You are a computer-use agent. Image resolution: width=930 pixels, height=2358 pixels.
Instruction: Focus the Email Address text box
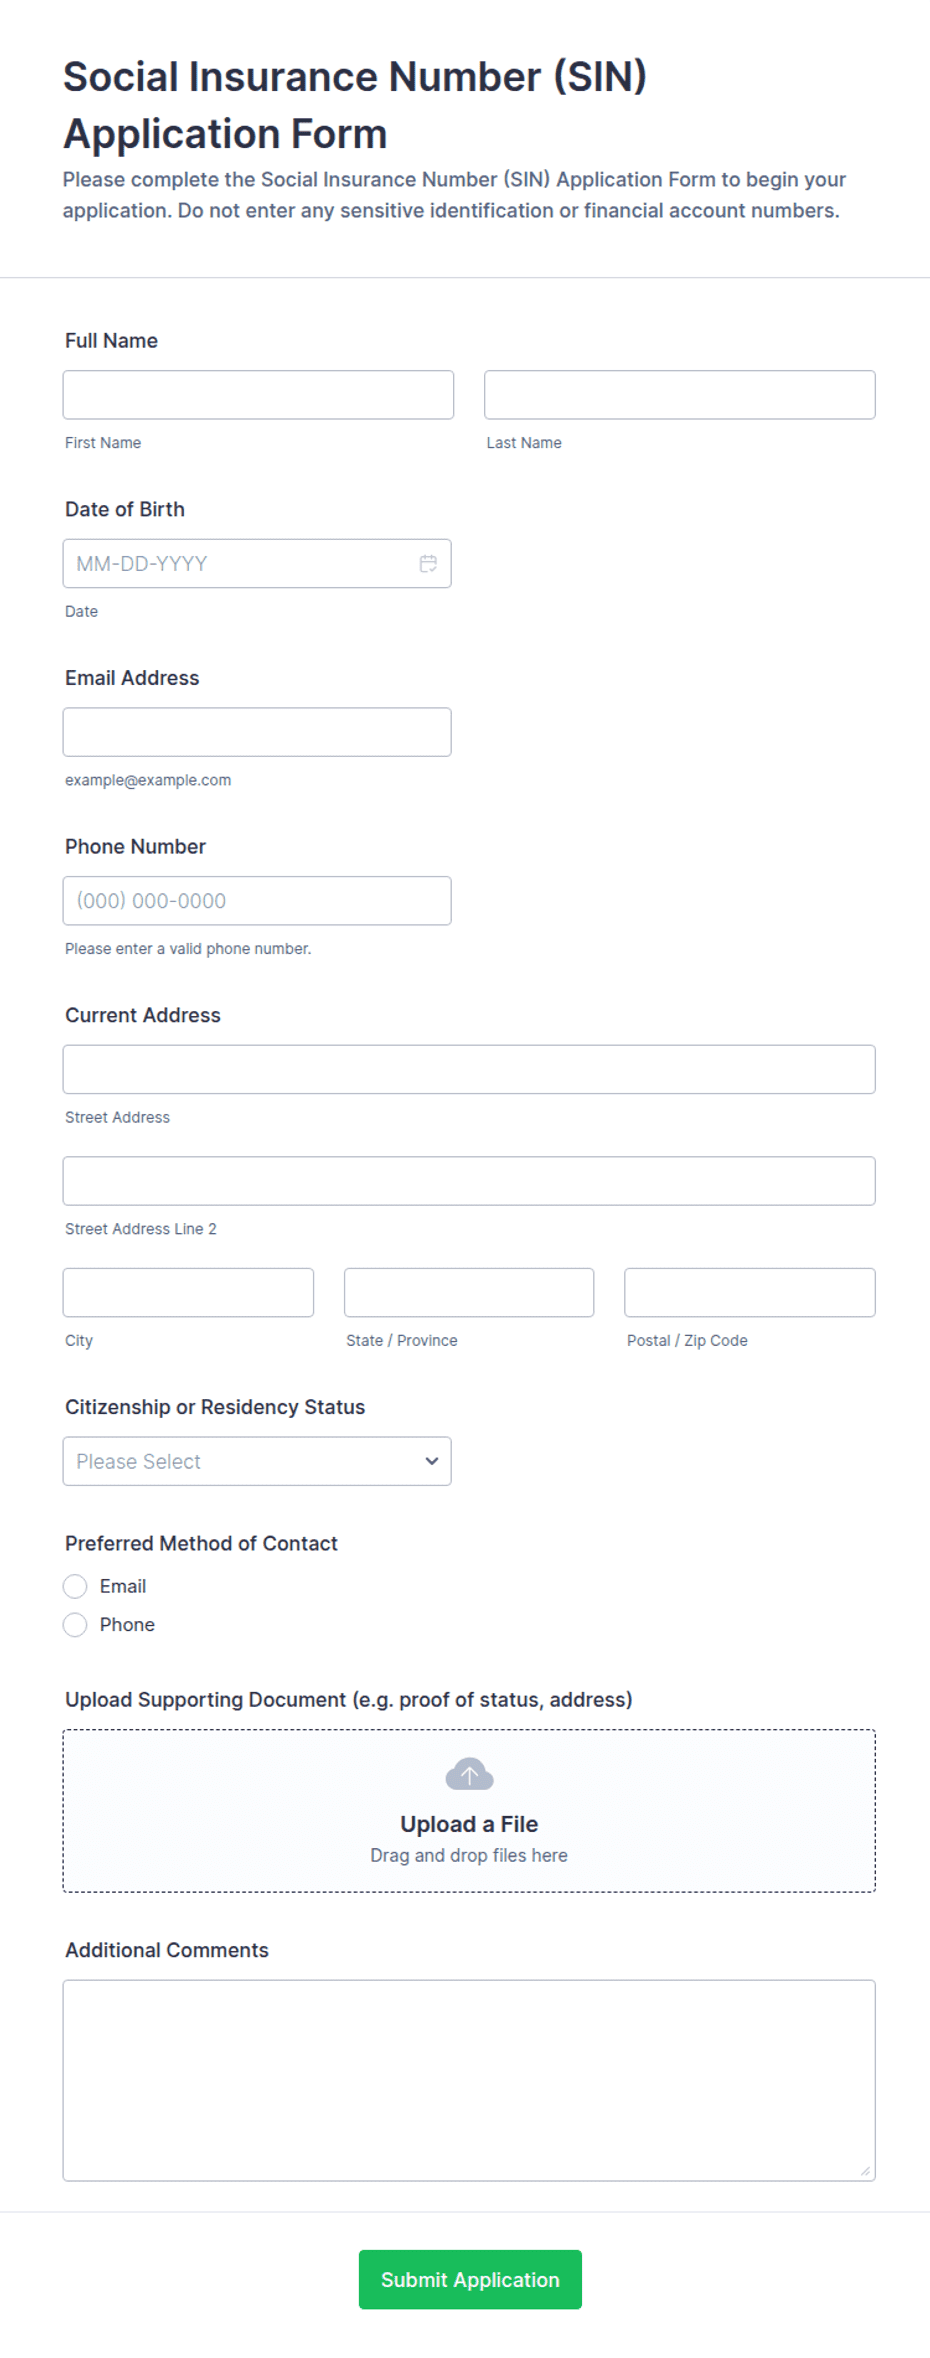tap(257, 732)
